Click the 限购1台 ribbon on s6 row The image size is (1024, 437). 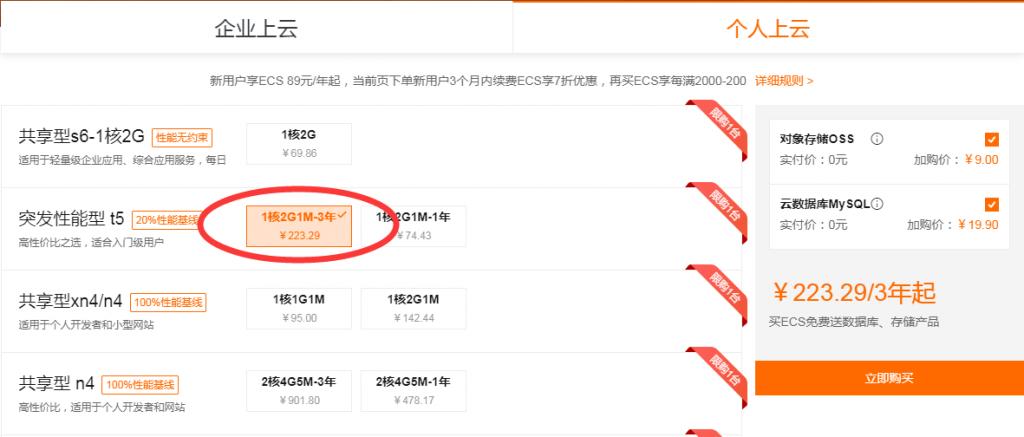pyautogui.click(x=722, y=128)
